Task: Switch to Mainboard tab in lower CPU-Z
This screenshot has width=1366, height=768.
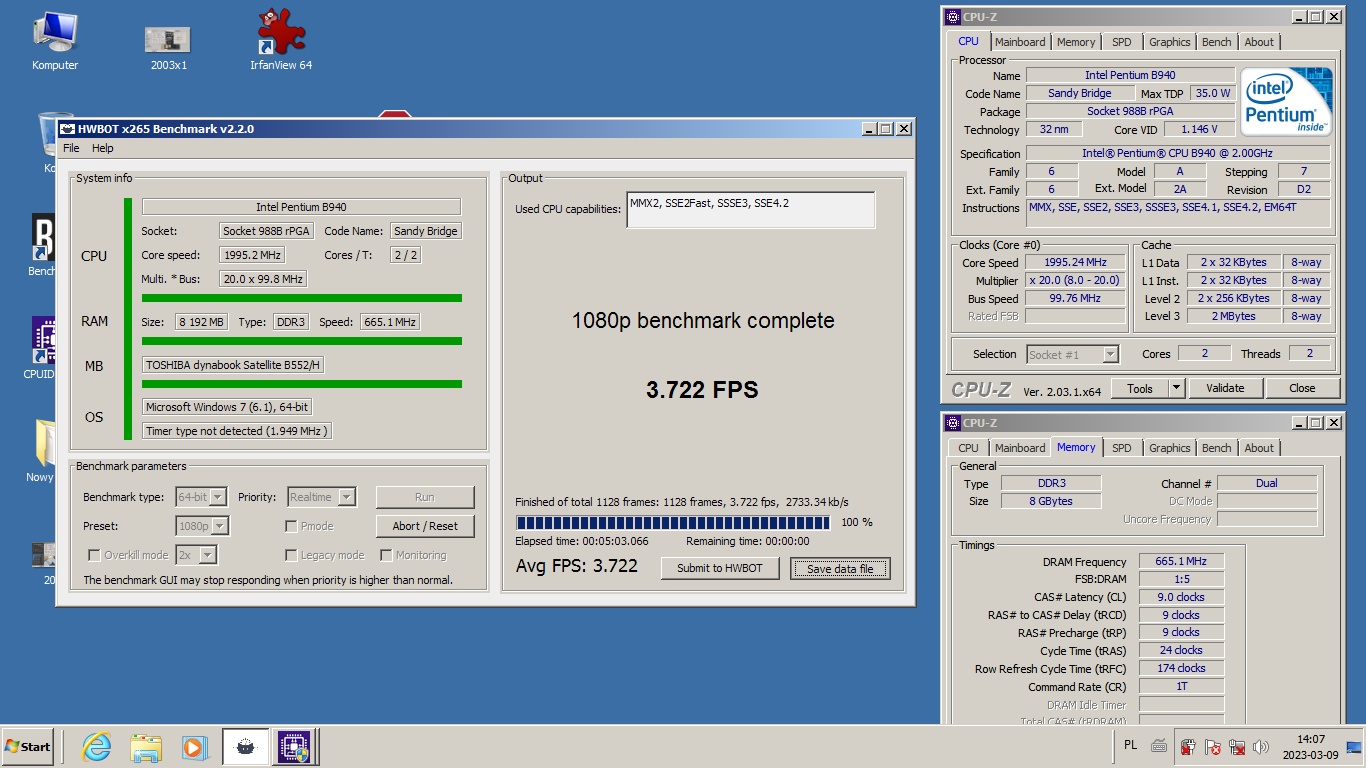Action: pyautogui.click(x=1020, y=448)
